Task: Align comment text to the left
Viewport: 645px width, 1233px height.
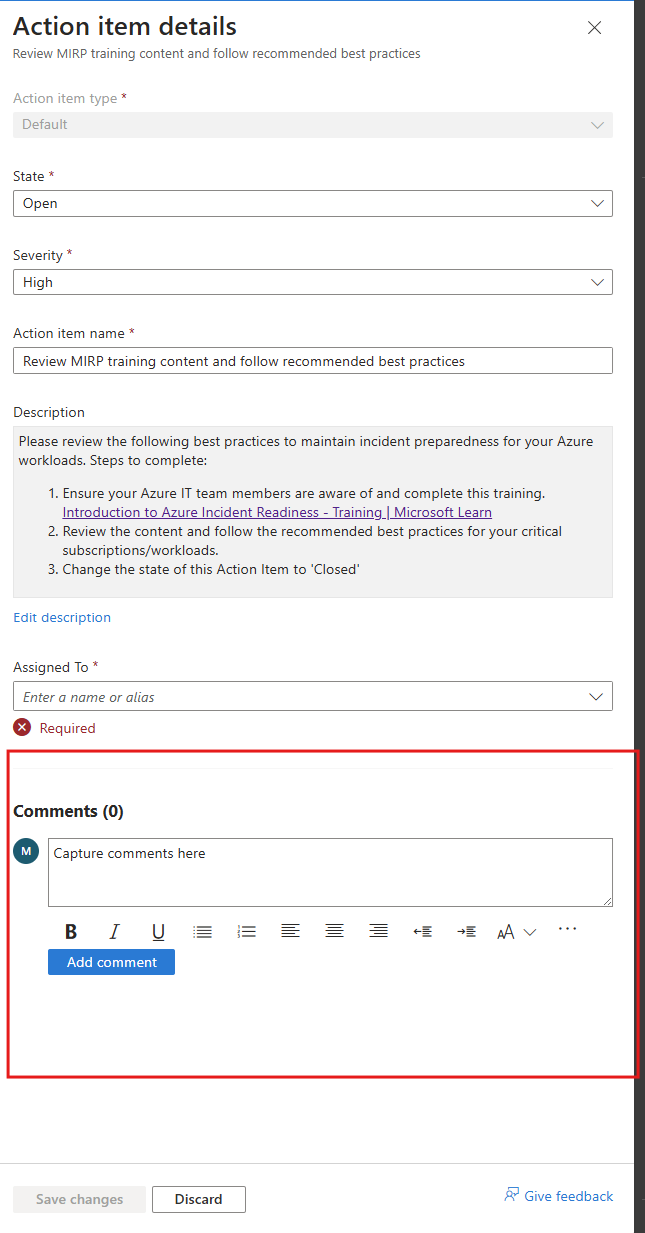Action: click(x=290, y=931)
